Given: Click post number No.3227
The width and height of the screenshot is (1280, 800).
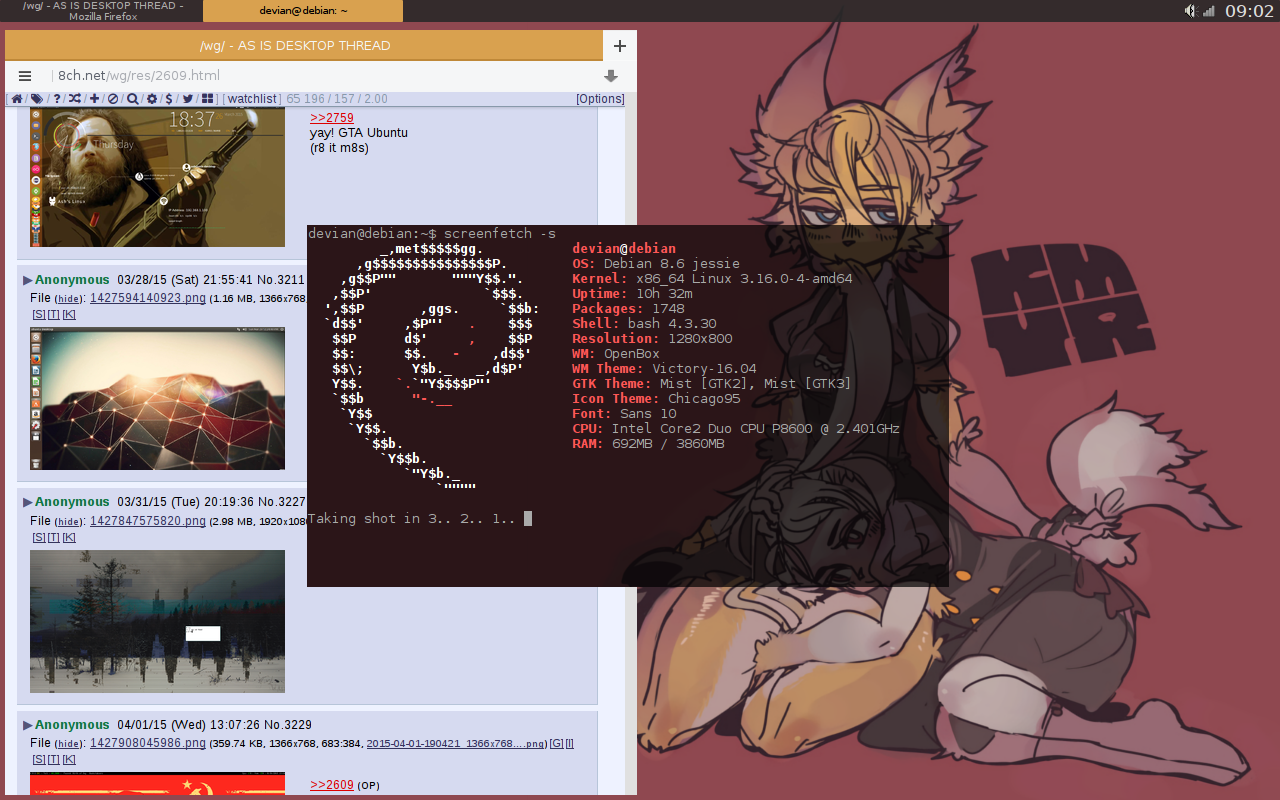Looking at the screenshot, I should [x=282, y=502].
